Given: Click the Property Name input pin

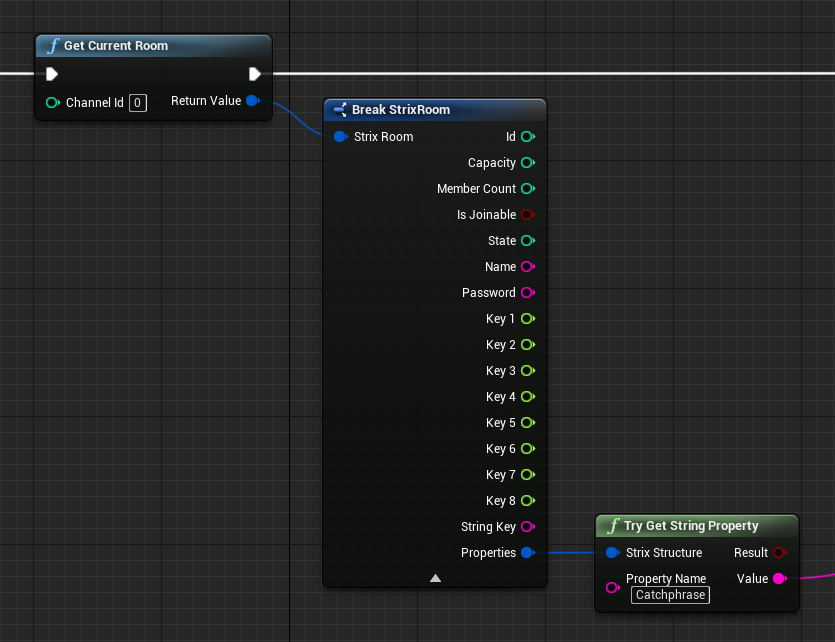Looking at the screenshot, I should [613, 588].
